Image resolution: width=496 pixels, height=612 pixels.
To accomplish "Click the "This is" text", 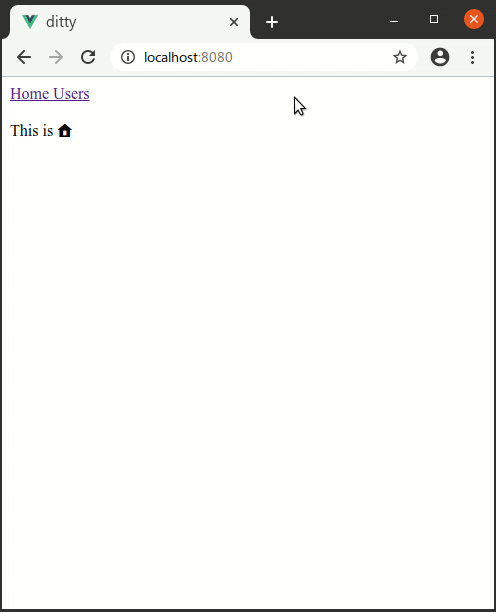I will coord(32,131).
